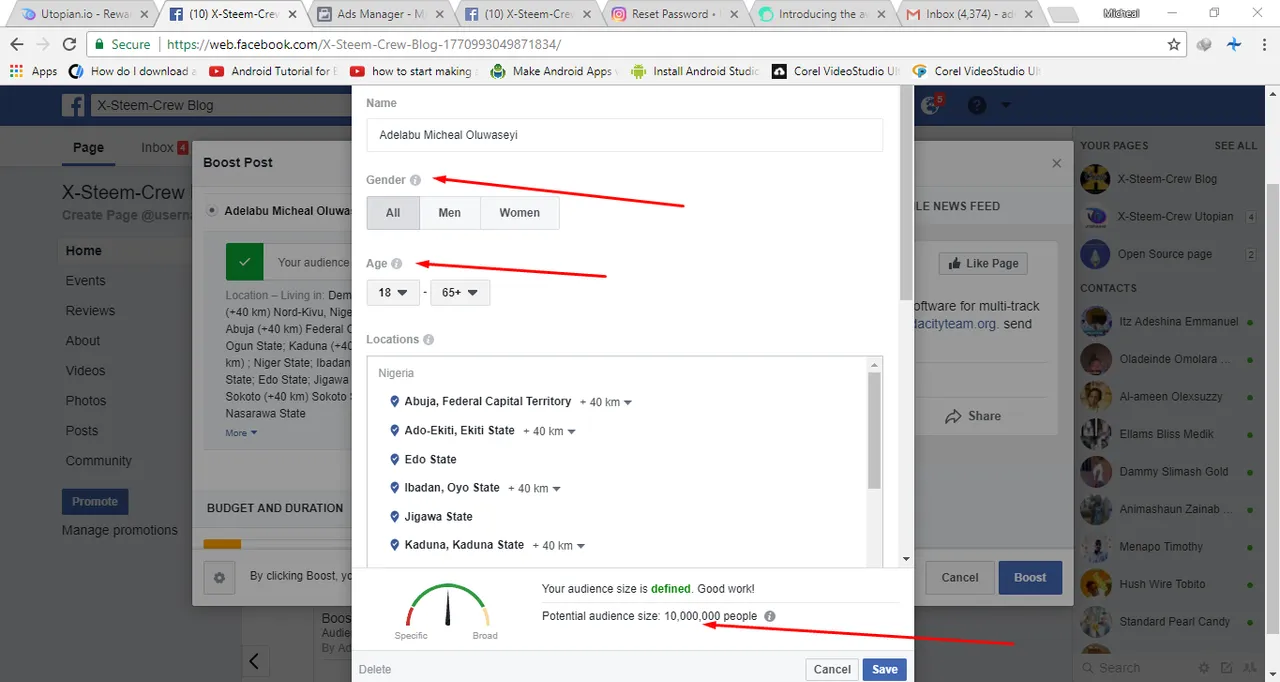Click the Boost Post settings gear icon
This screenshot has height=682, width=1280.
pyautogui.click(x=219, y=577)
